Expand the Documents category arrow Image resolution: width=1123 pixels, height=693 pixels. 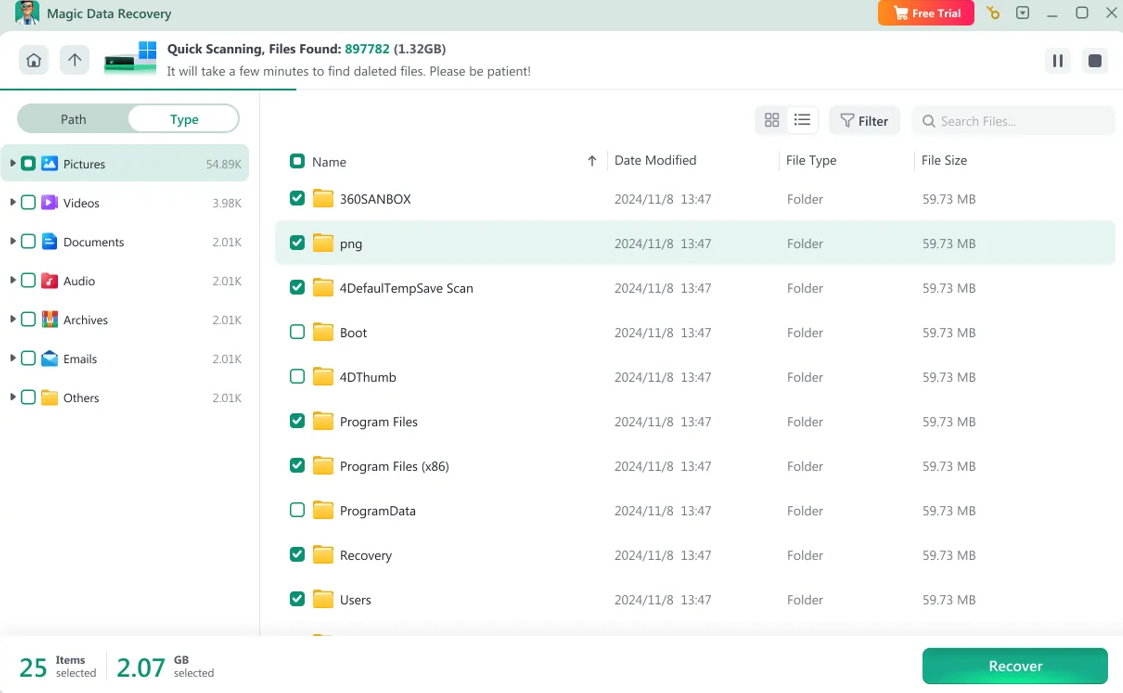point(12,241)
